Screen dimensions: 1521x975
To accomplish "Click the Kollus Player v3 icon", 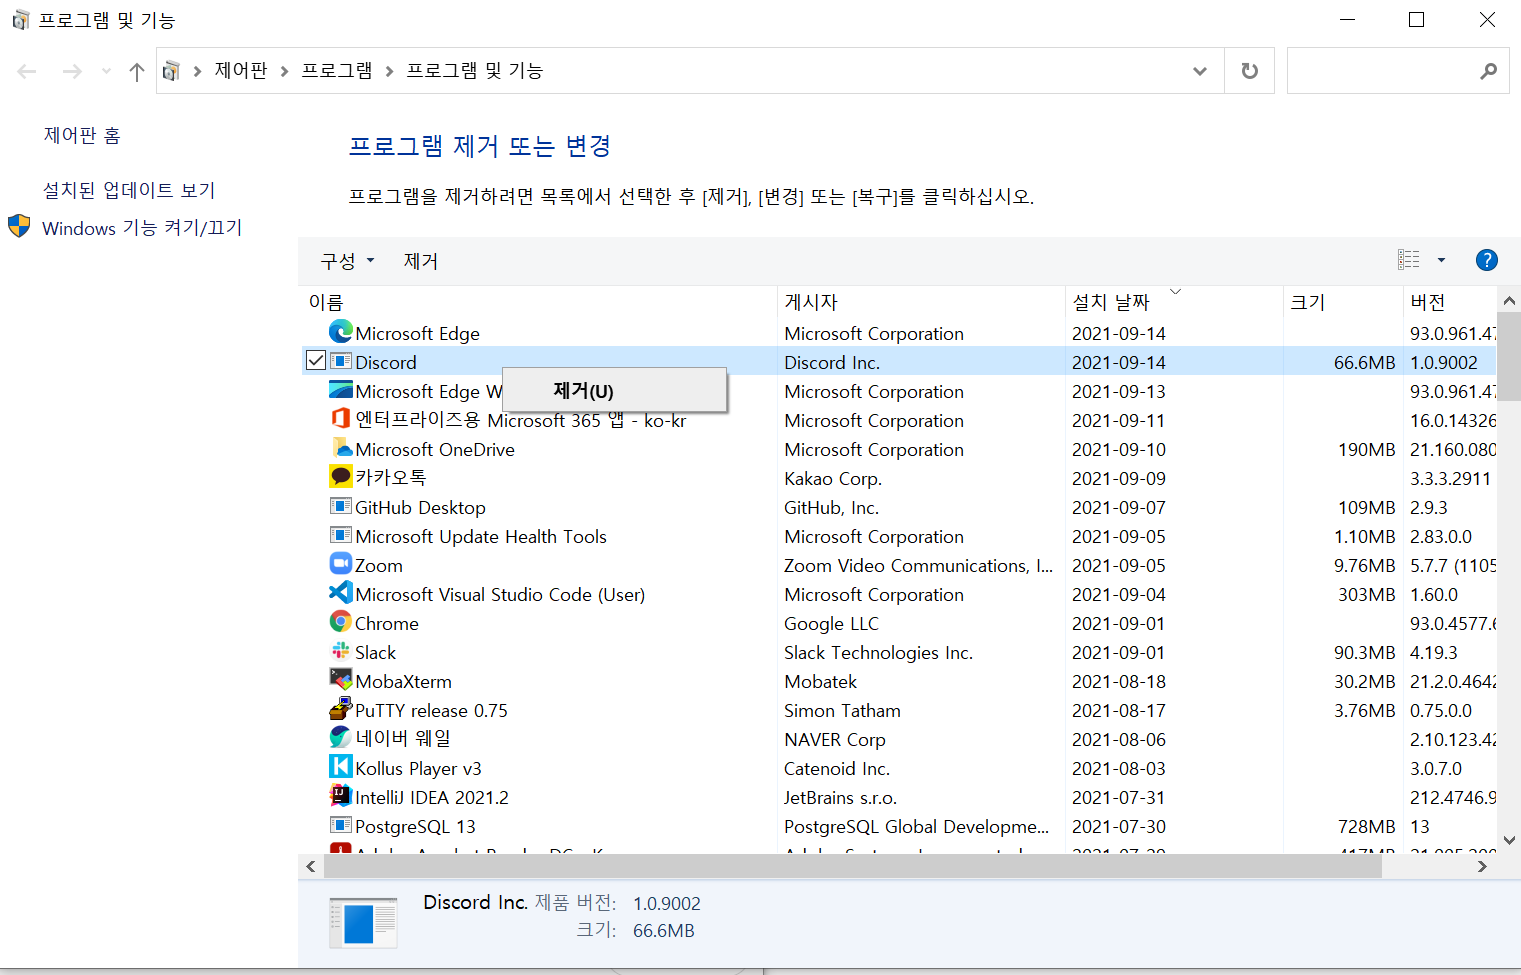I will click(341, 767).
